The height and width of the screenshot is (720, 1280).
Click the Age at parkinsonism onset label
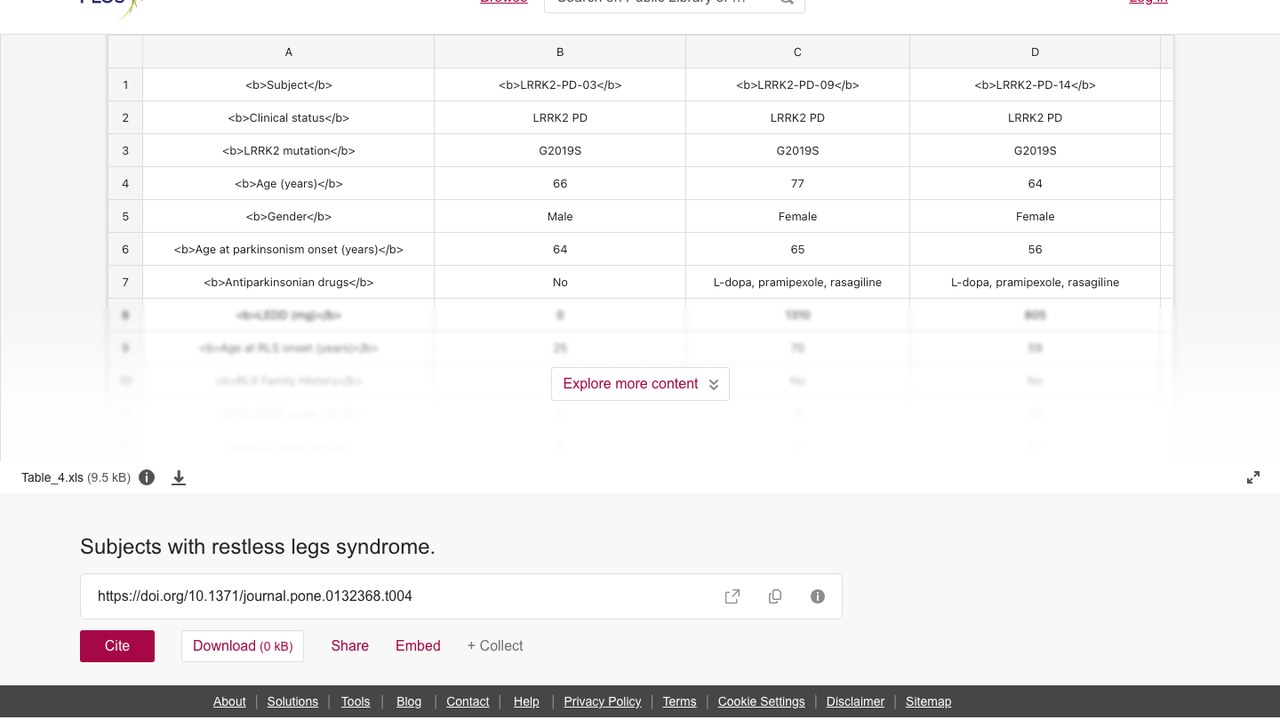pyautogui.click(x=289, y=249)
